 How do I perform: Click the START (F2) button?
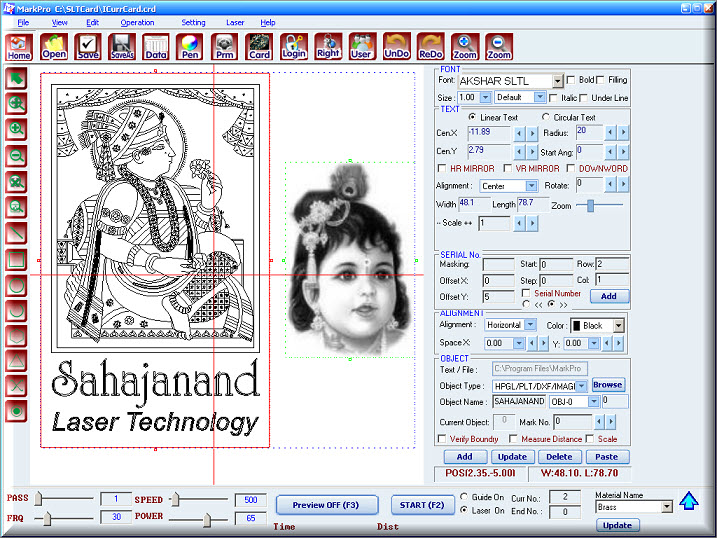coord(421,505)
